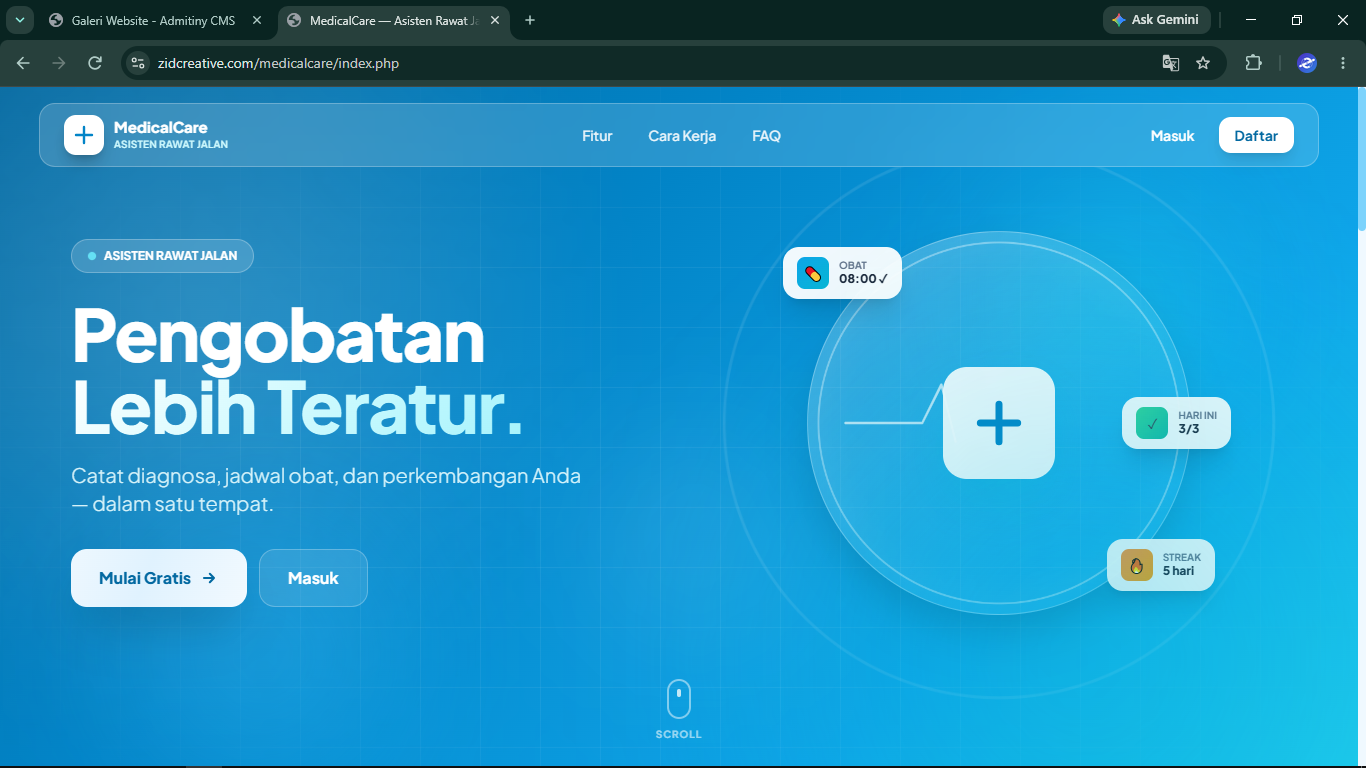
Task: Select the MedicalCare — Asisten Rawat Jalan tab
Action: pyautogui.click(x=394, y=20)
